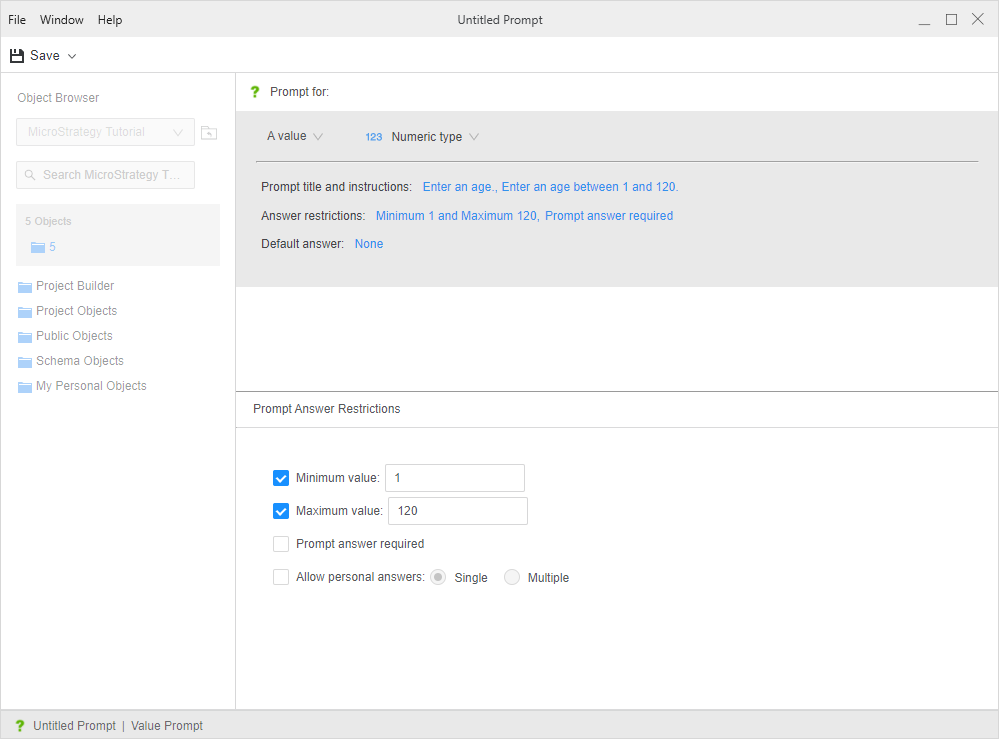Viewport: 999px width, 739px height.
Task: Open the Help menu
Action: (x=110, y=20)
